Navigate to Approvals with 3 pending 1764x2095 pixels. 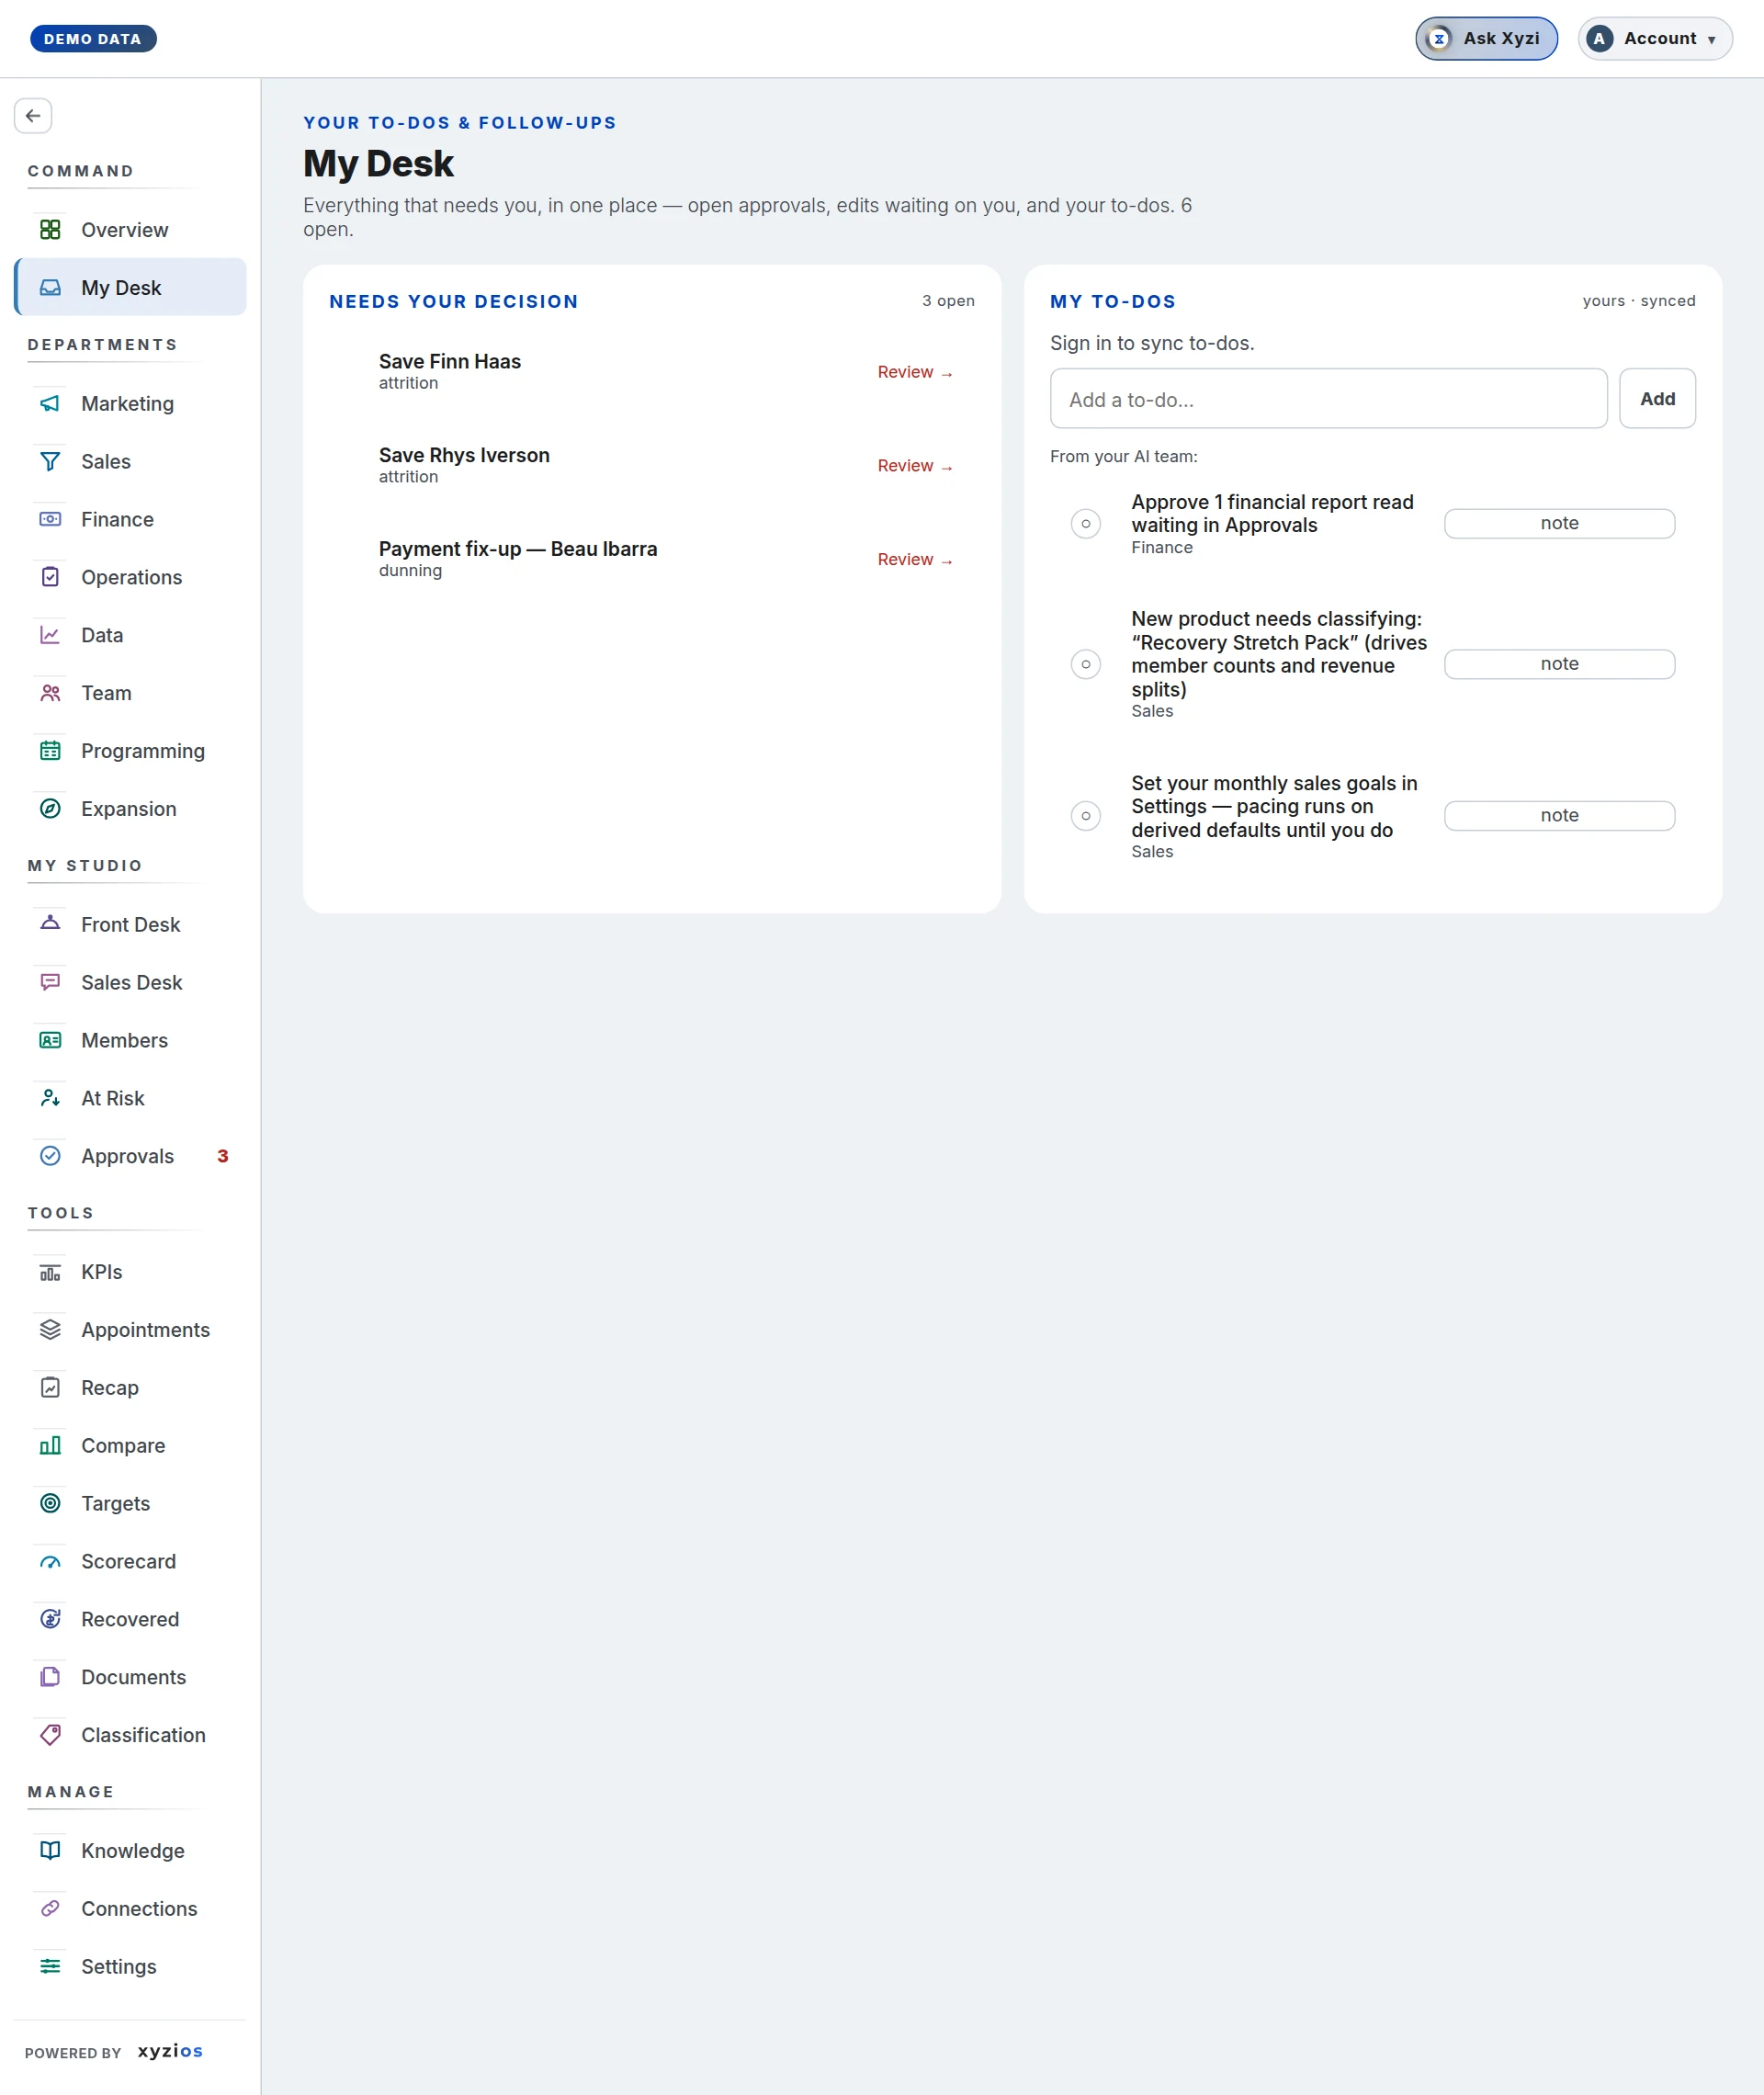(130, 1157)
